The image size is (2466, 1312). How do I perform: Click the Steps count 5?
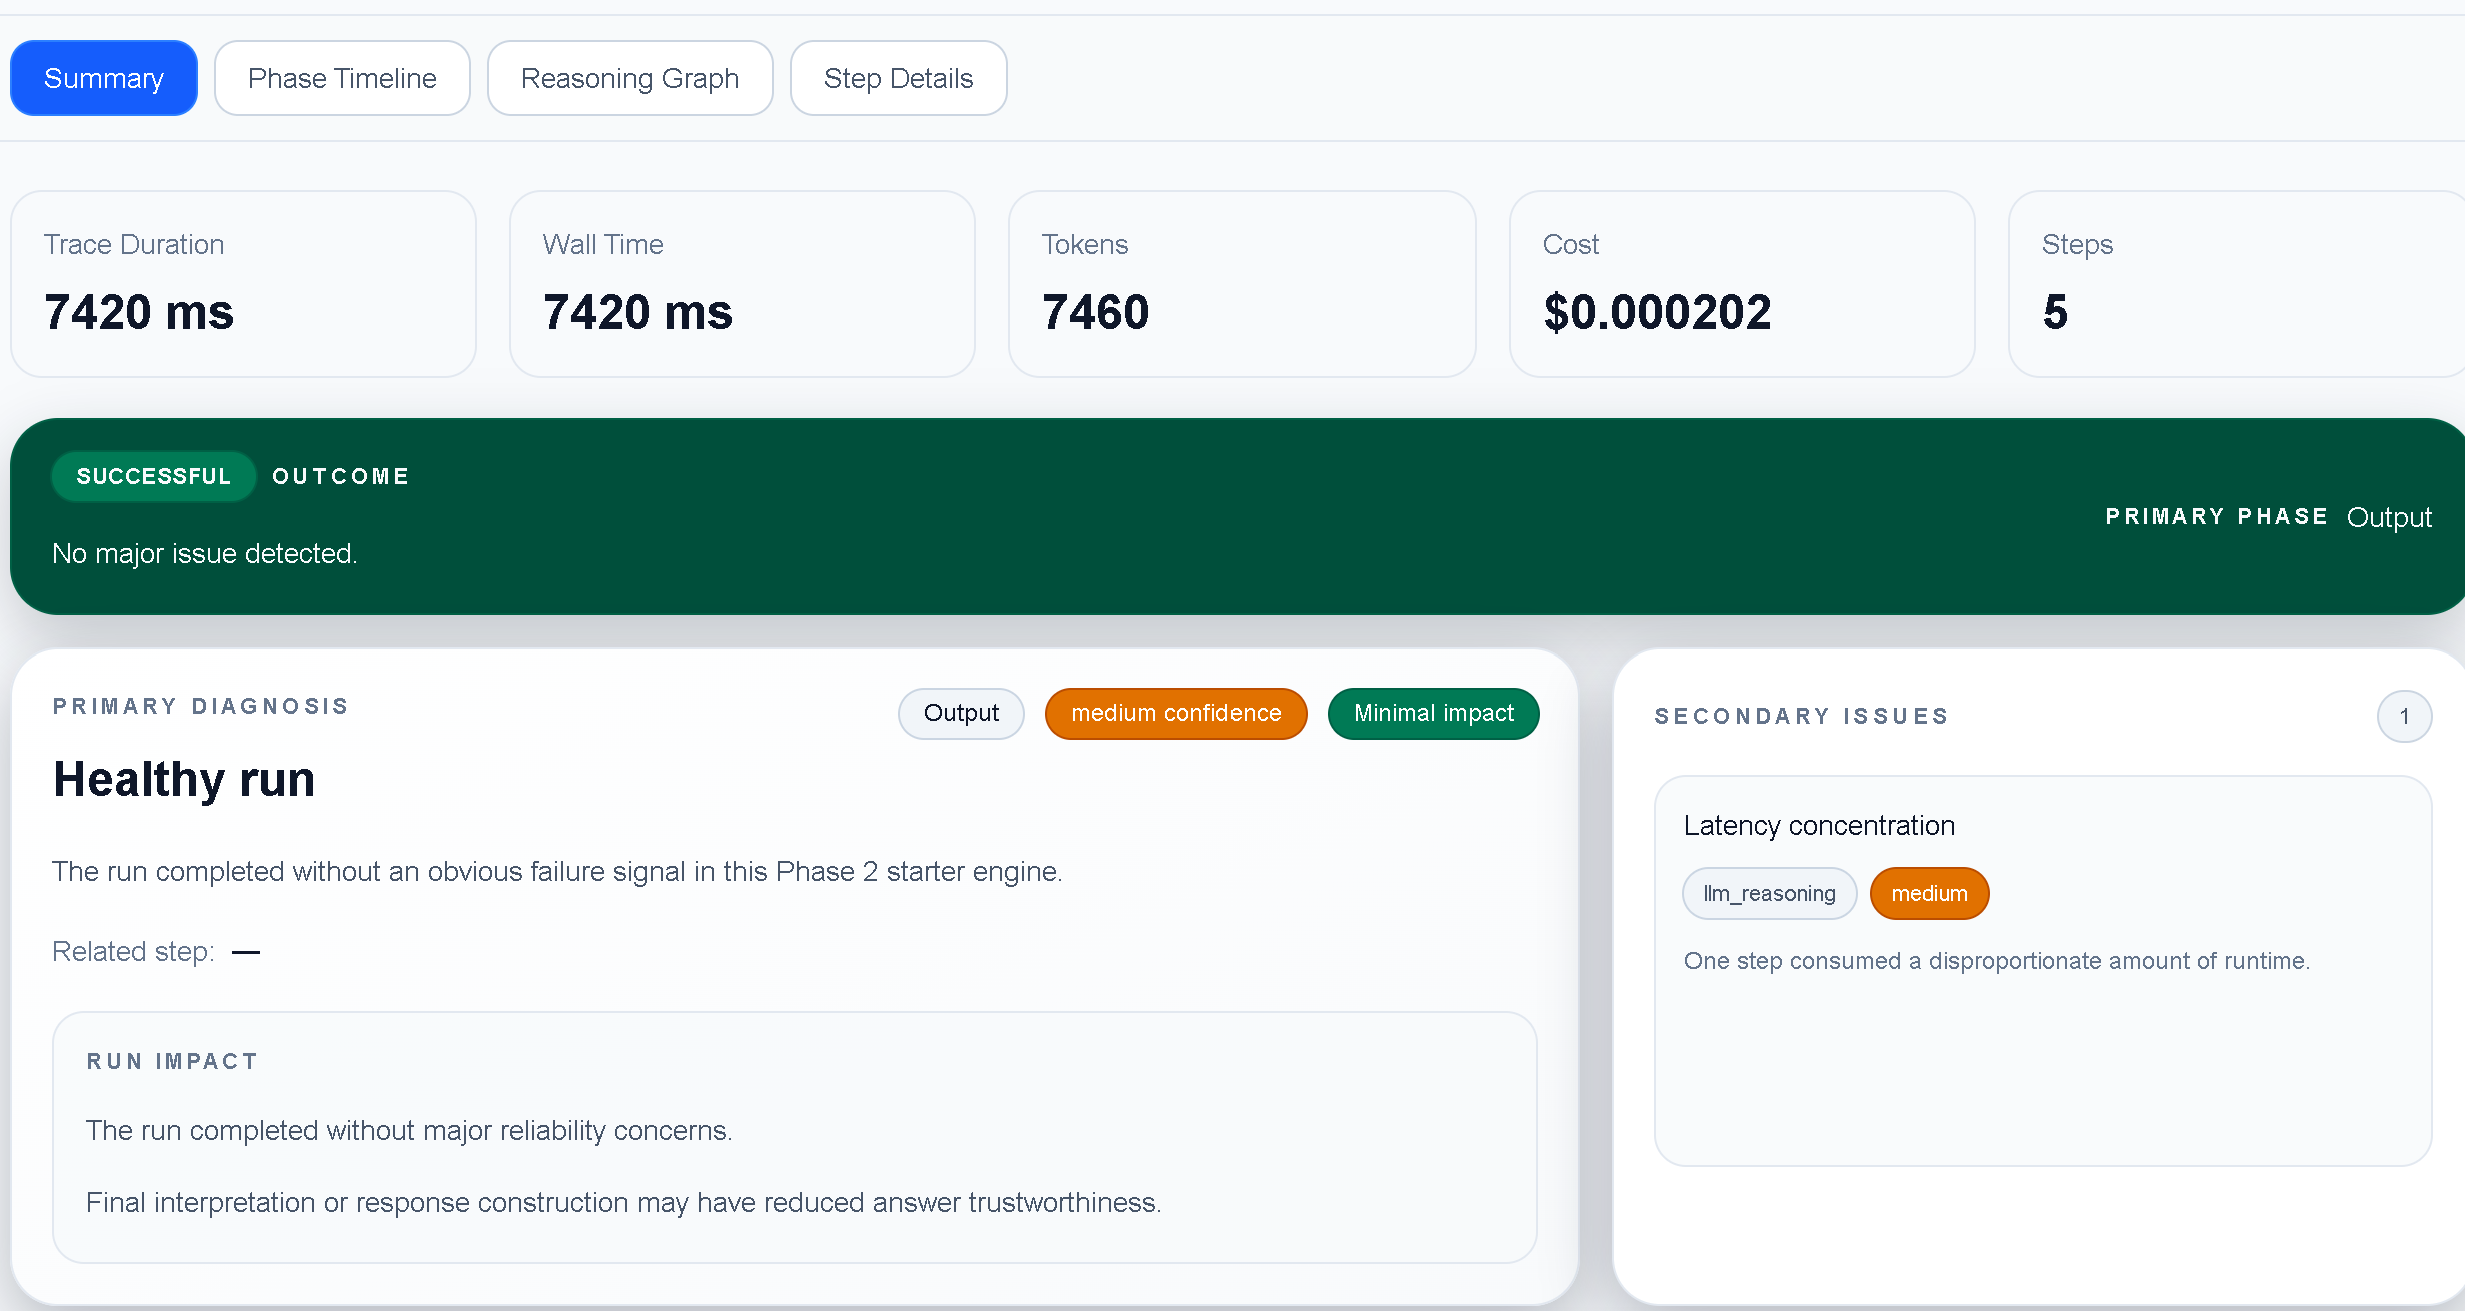pyautogui.click(x=2055, y=312)
